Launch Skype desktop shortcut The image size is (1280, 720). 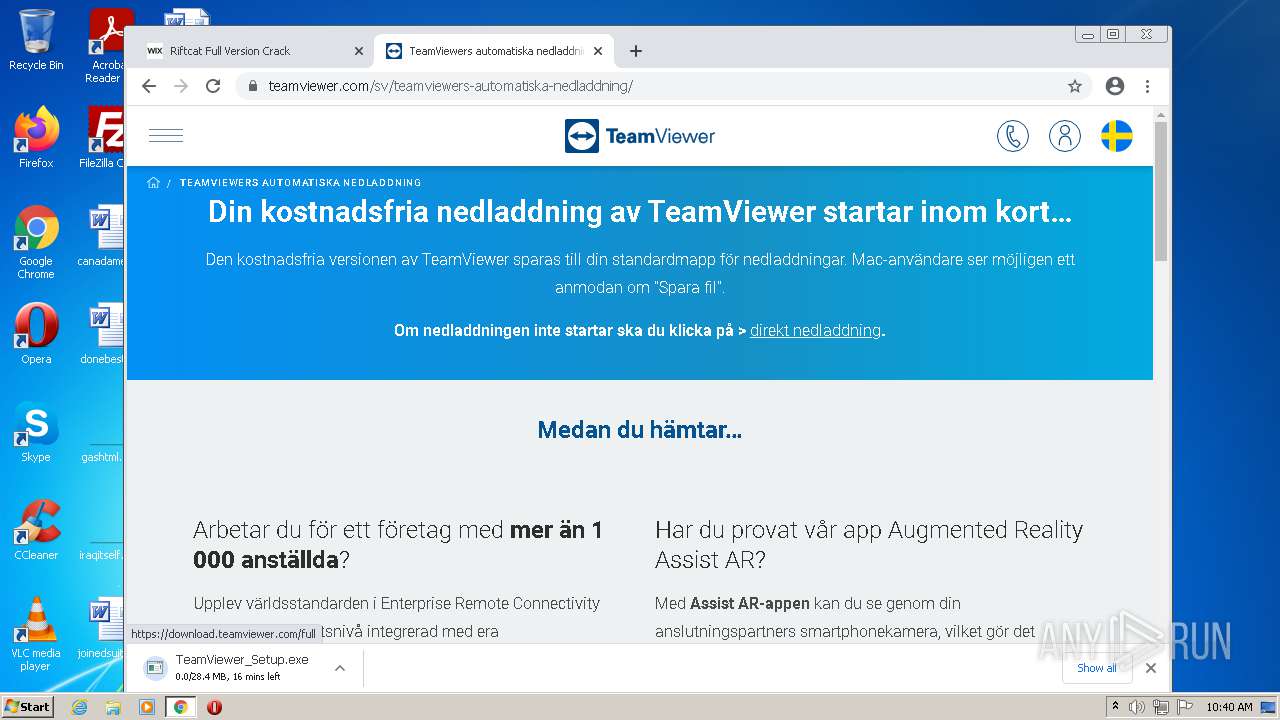36,432
